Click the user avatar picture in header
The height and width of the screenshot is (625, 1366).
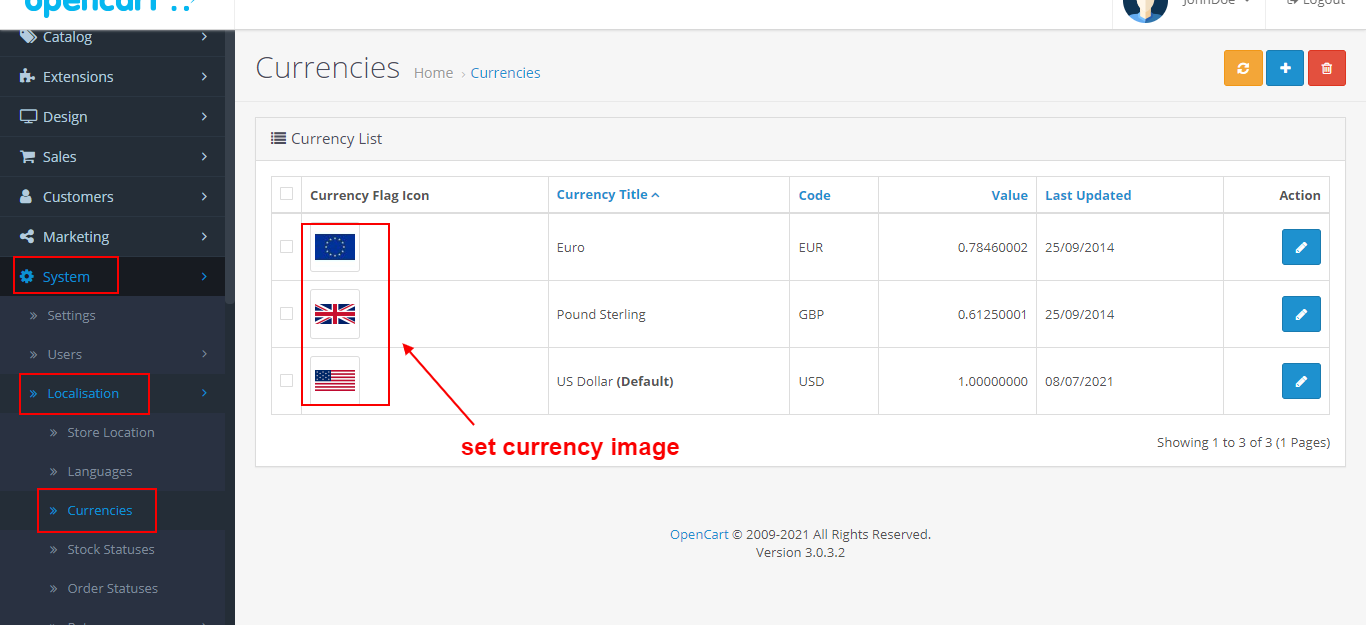click(1145, 8)
